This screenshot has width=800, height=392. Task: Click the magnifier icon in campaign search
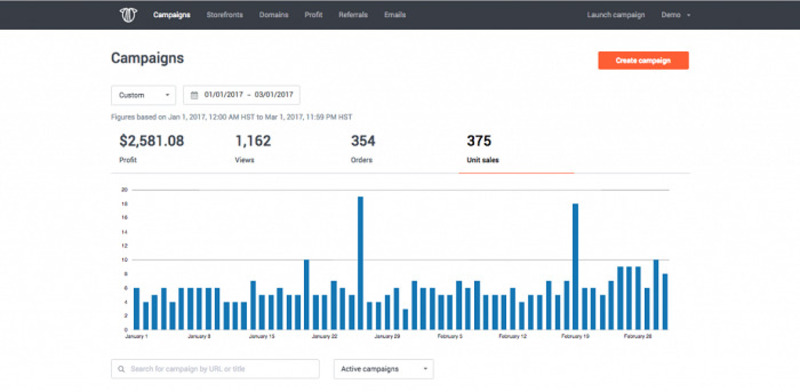click(x=121, y=369)
